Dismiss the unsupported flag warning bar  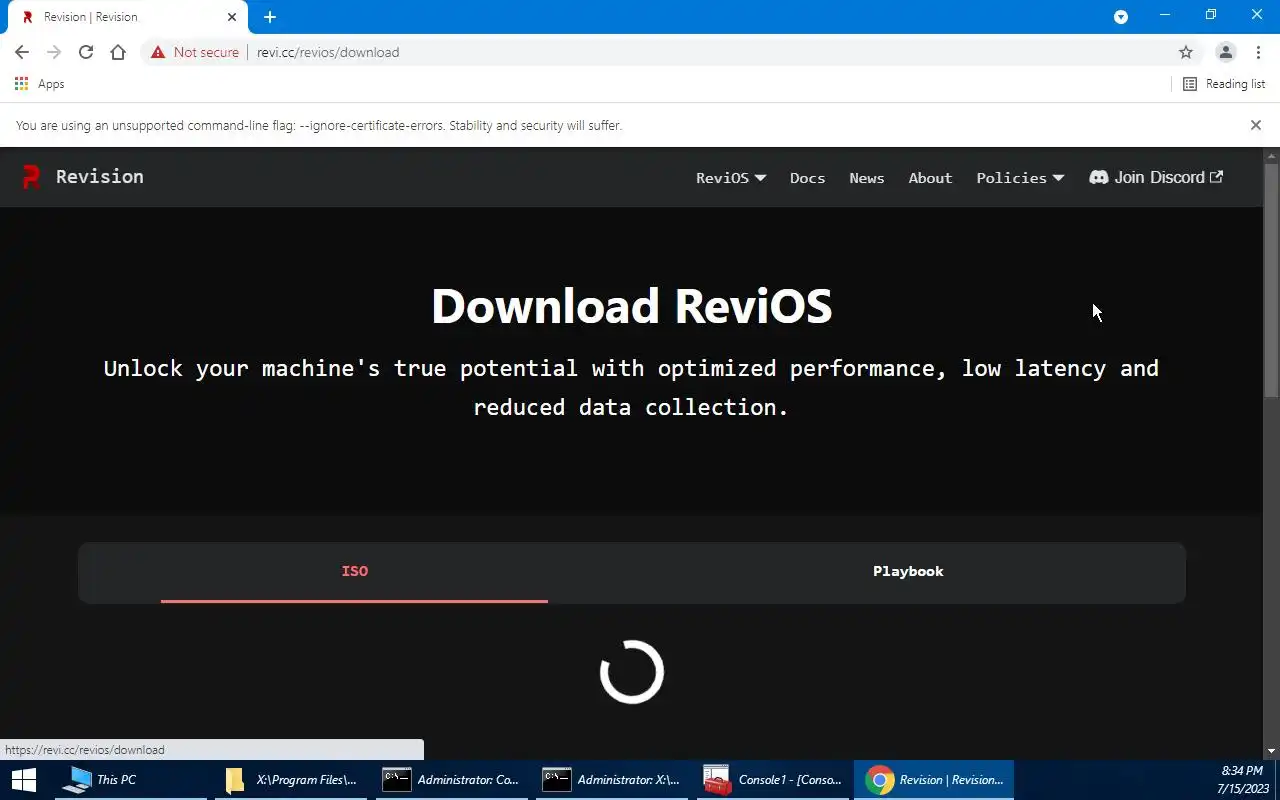point(1256,125)
